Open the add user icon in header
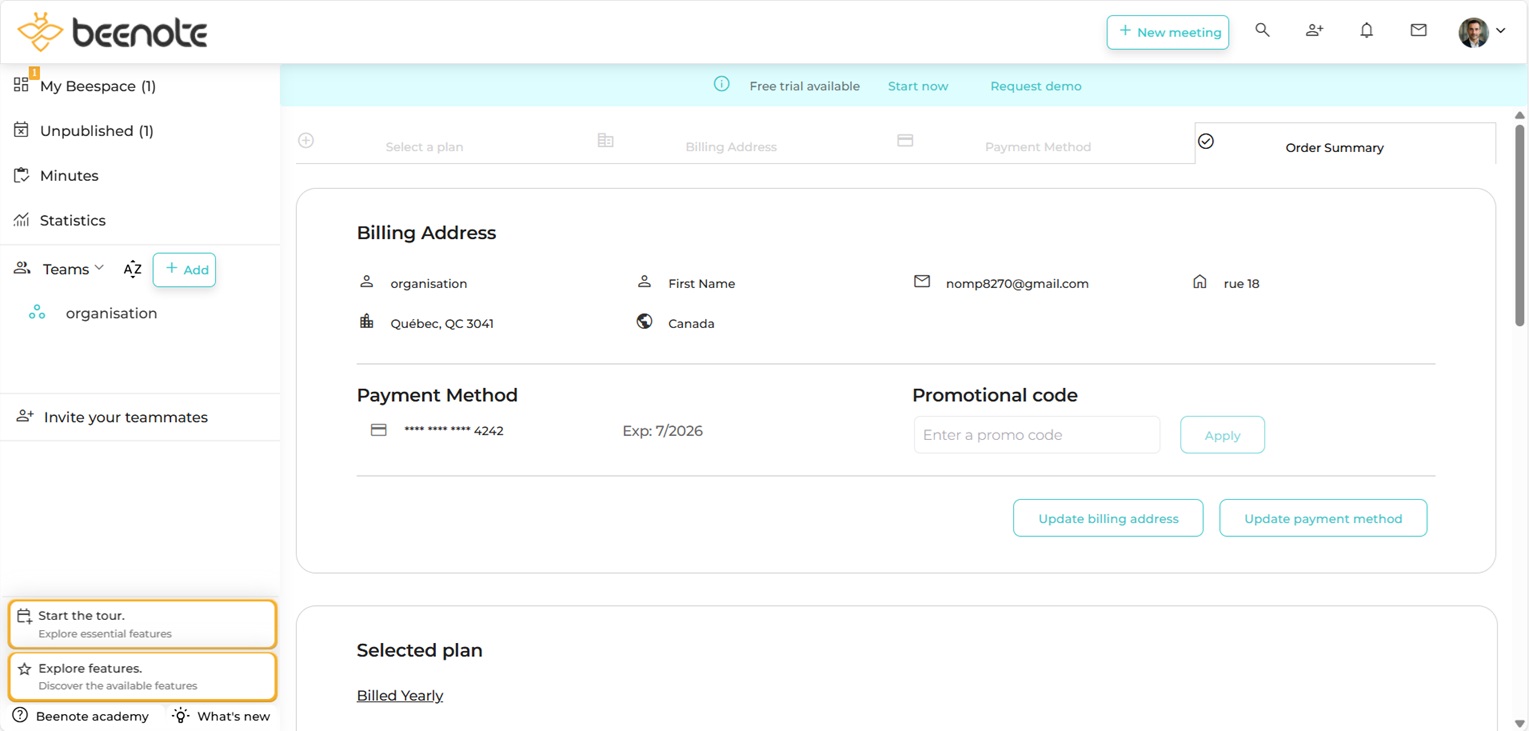Screen dimensions: 1529x731 point(1314,31)
